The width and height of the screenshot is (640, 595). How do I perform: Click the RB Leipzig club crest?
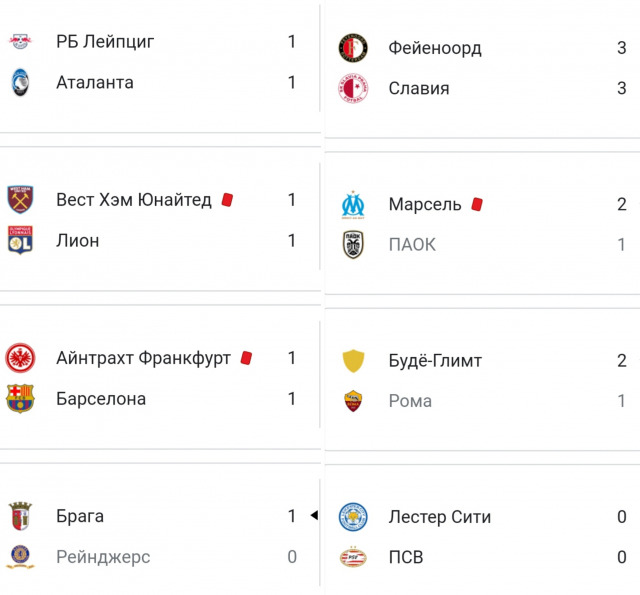(x=20, y=42)
